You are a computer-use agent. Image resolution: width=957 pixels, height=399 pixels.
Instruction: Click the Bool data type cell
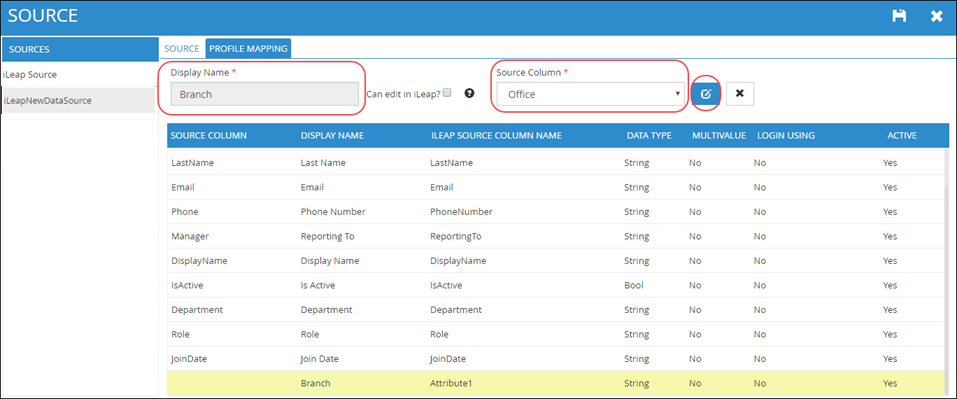pyautogui.click(x=635, y=285)
